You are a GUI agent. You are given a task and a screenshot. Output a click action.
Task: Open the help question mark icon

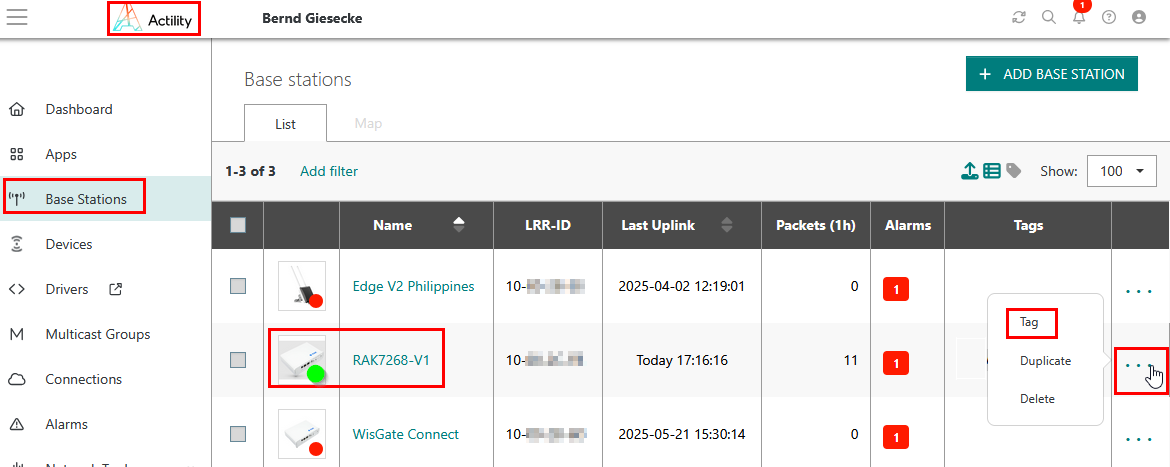(1109, 17)
